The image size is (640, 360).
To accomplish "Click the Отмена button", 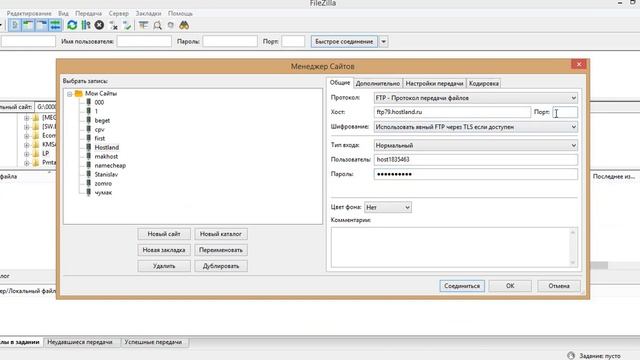I will 559,286.
